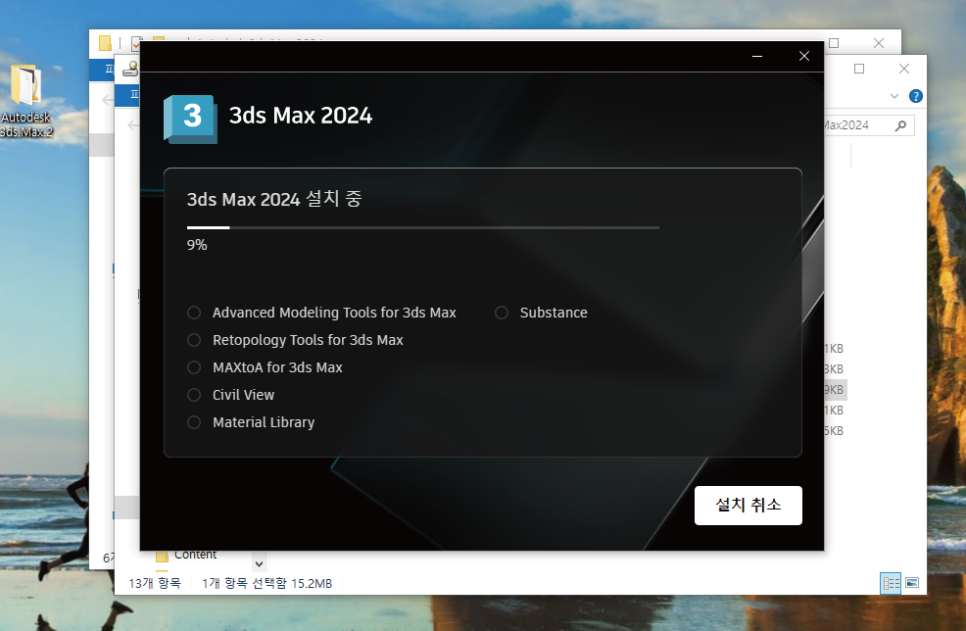The image size is (966, 631).
Task: Click the installation progress bar
Action: [423, 227]
